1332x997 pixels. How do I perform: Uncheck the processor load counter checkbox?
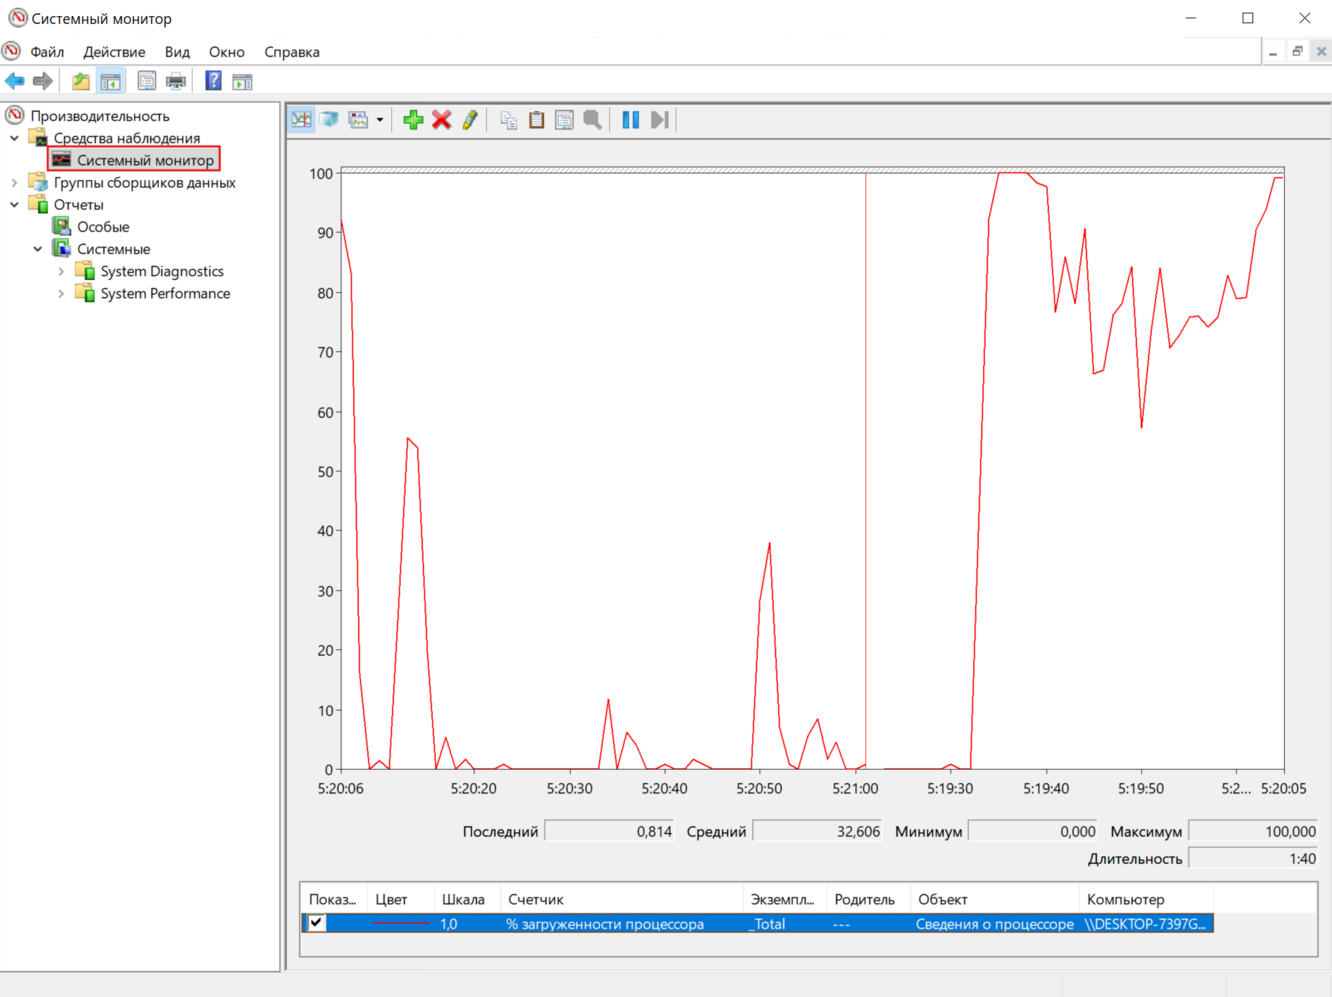tap(317, 923)
